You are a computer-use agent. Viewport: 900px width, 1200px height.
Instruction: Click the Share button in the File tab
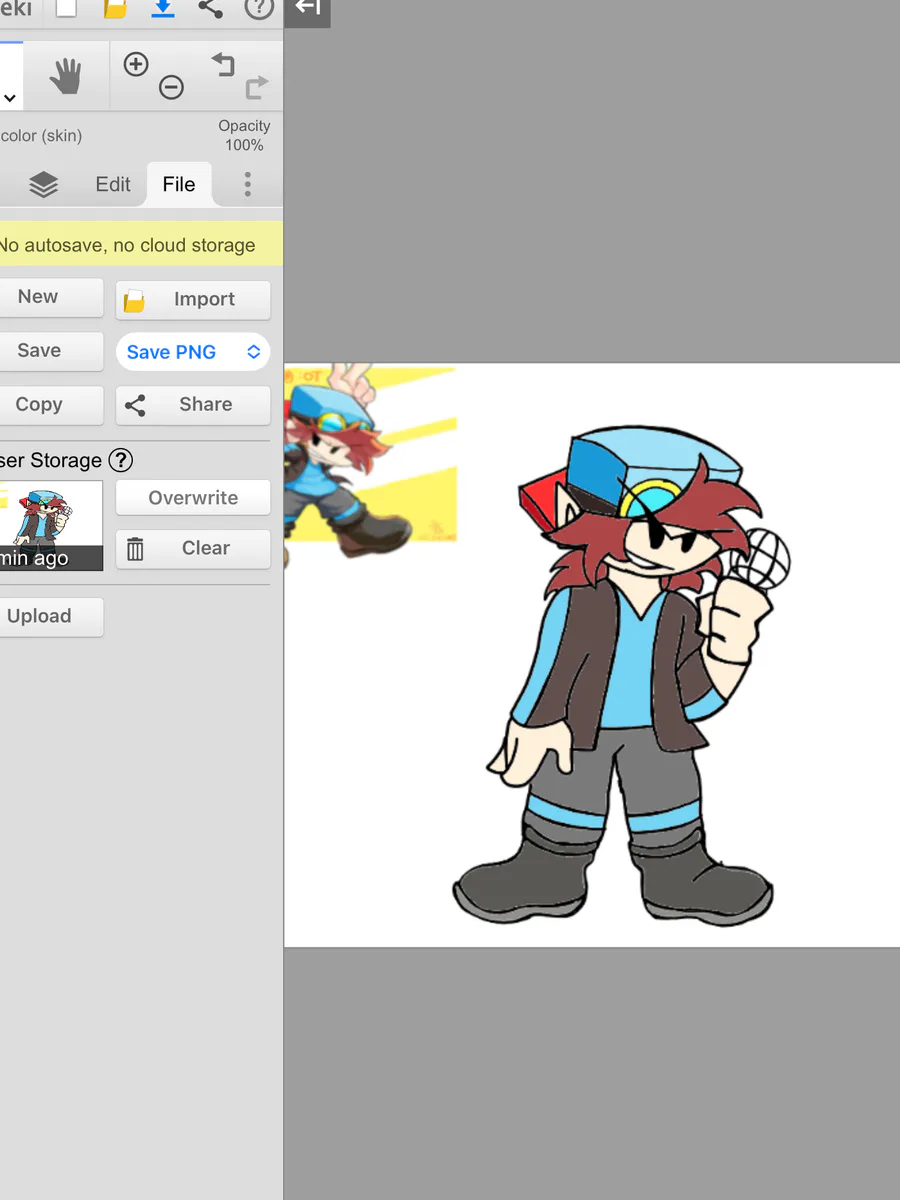(193, 405)
